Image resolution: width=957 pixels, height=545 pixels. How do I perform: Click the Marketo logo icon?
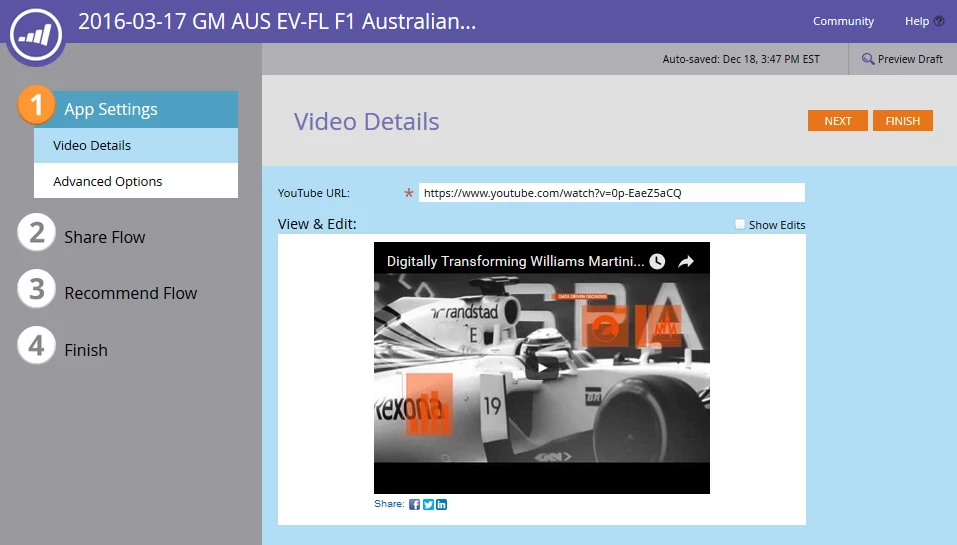pyautogui.click(x=36, y=35)
